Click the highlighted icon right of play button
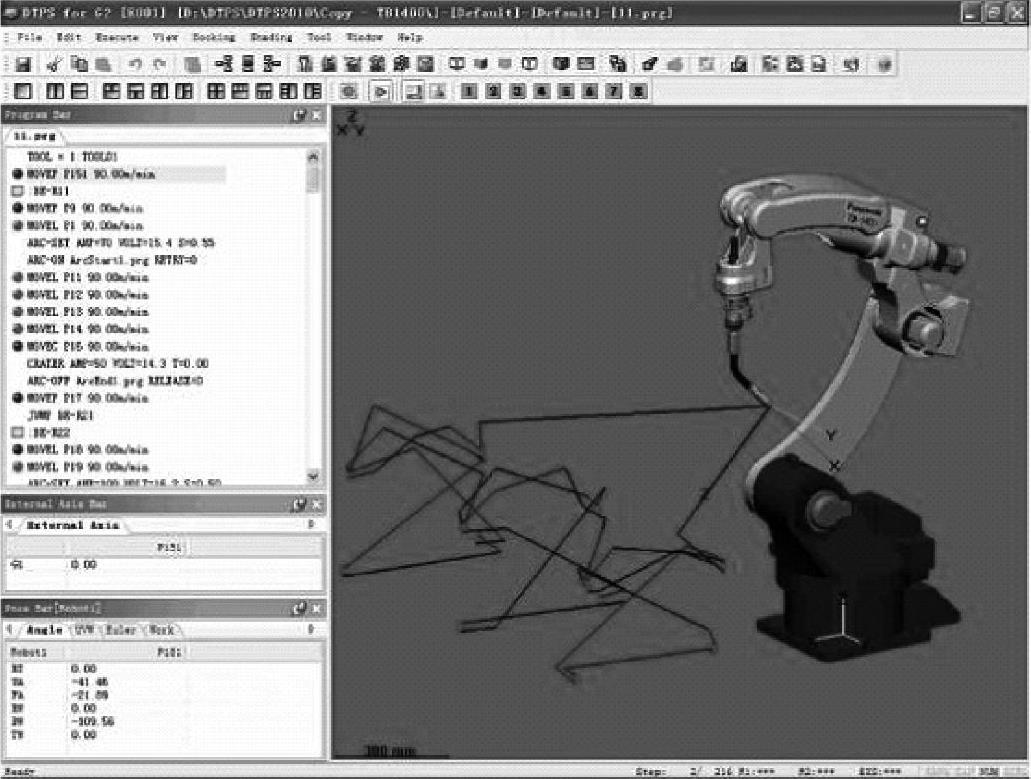 coord(413,92)
